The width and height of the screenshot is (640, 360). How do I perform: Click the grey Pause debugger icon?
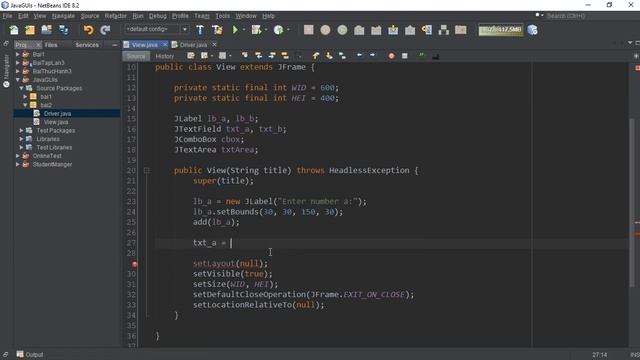325,30
